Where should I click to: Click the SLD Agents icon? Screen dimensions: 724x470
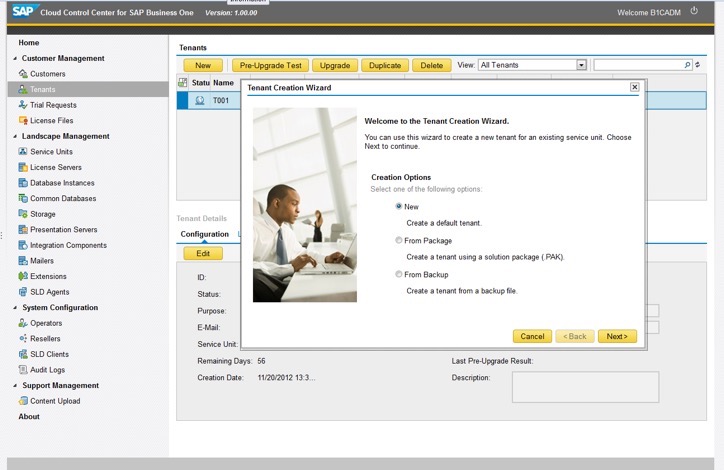(x=23, y=292)
